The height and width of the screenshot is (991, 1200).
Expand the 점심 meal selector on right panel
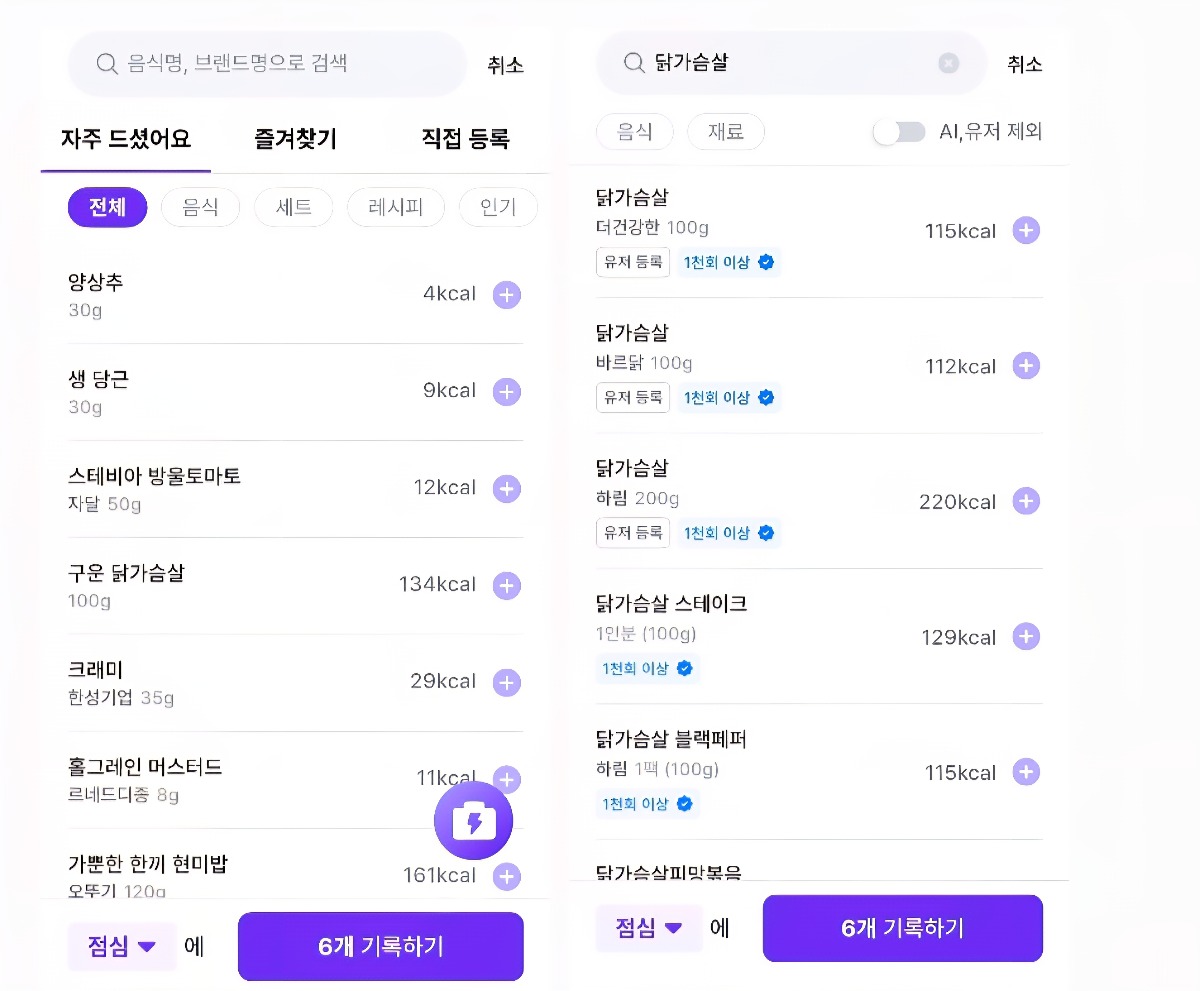click(x=649, y=928)
